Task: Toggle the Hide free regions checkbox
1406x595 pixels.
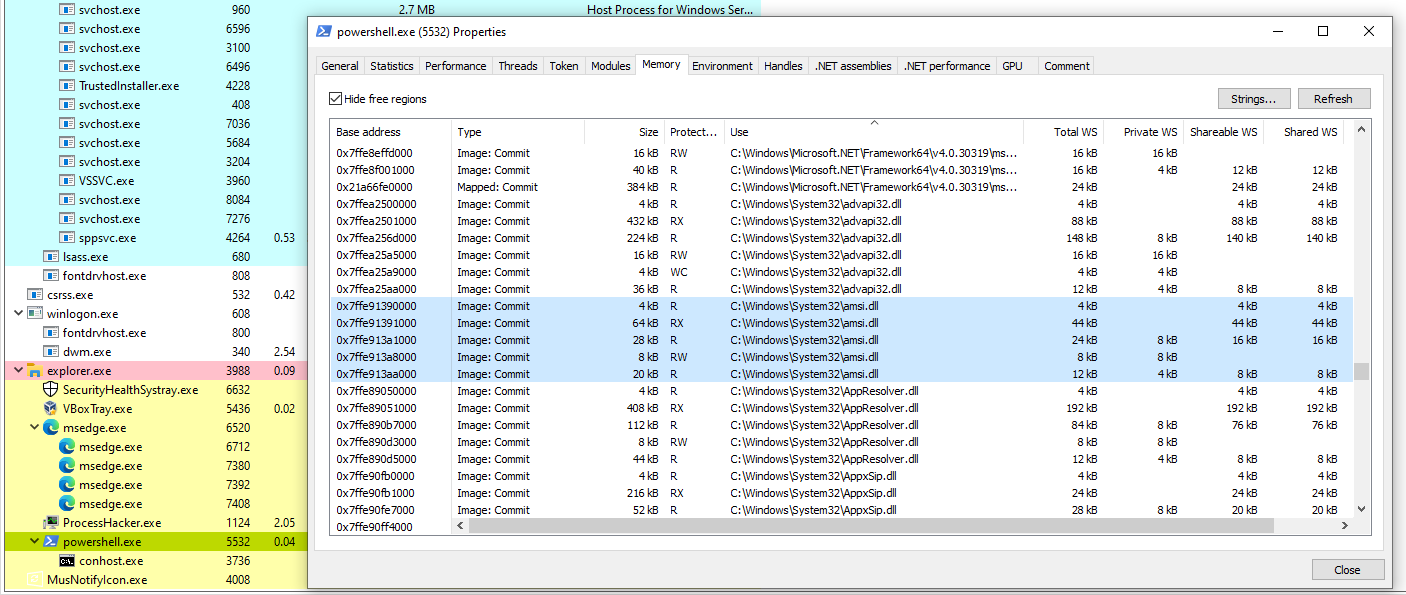Action: click(x=336, y=98)
